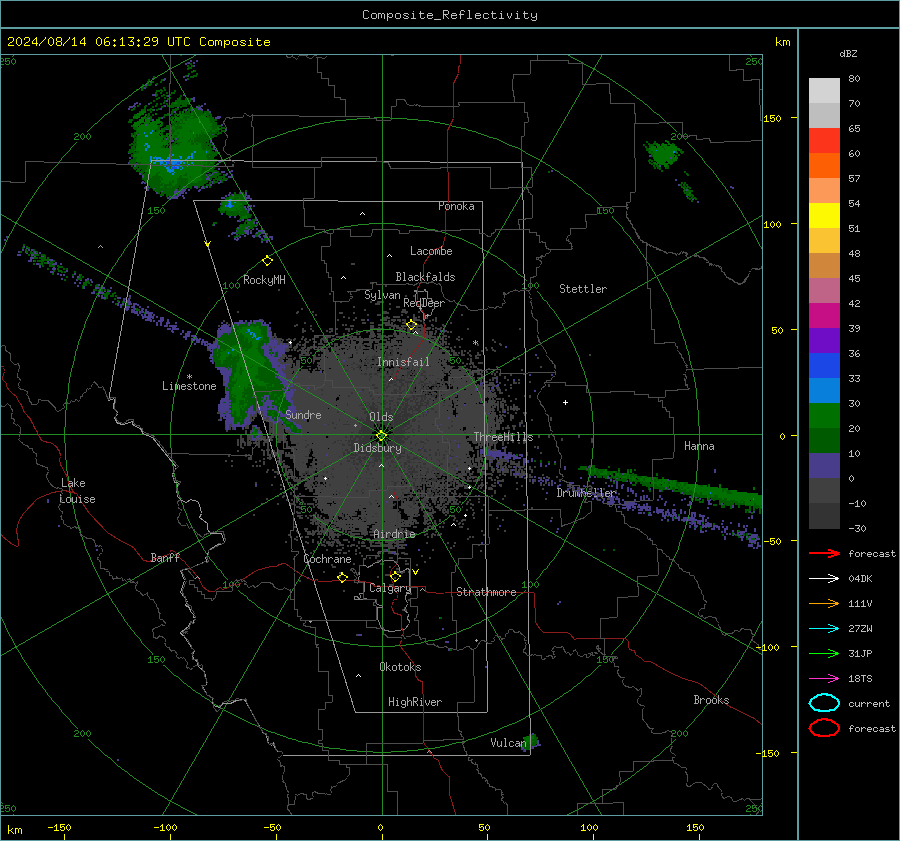
Task: Click the cyan 27ZW arrow icon
Action: tap(824, 629)
